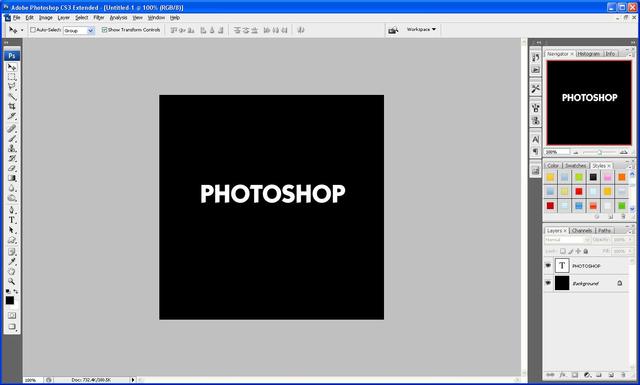Expand the collapsed dock panel strip
The height and width of the screenshot is (385, 640).
click(538, 42)
